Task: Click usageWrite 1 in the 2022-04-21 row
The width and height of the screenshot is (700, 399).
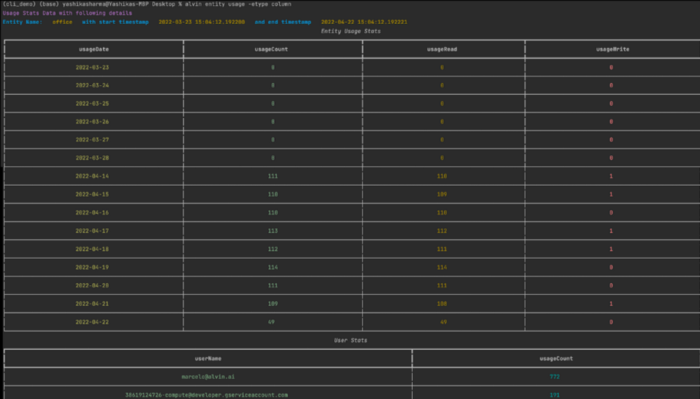Action: [611, 304]
